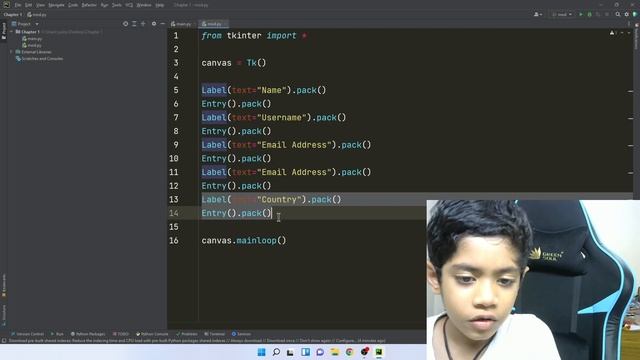Screen dimensions: 640x360
Task: Expand the External Libraries node
Action: (11, 52)
